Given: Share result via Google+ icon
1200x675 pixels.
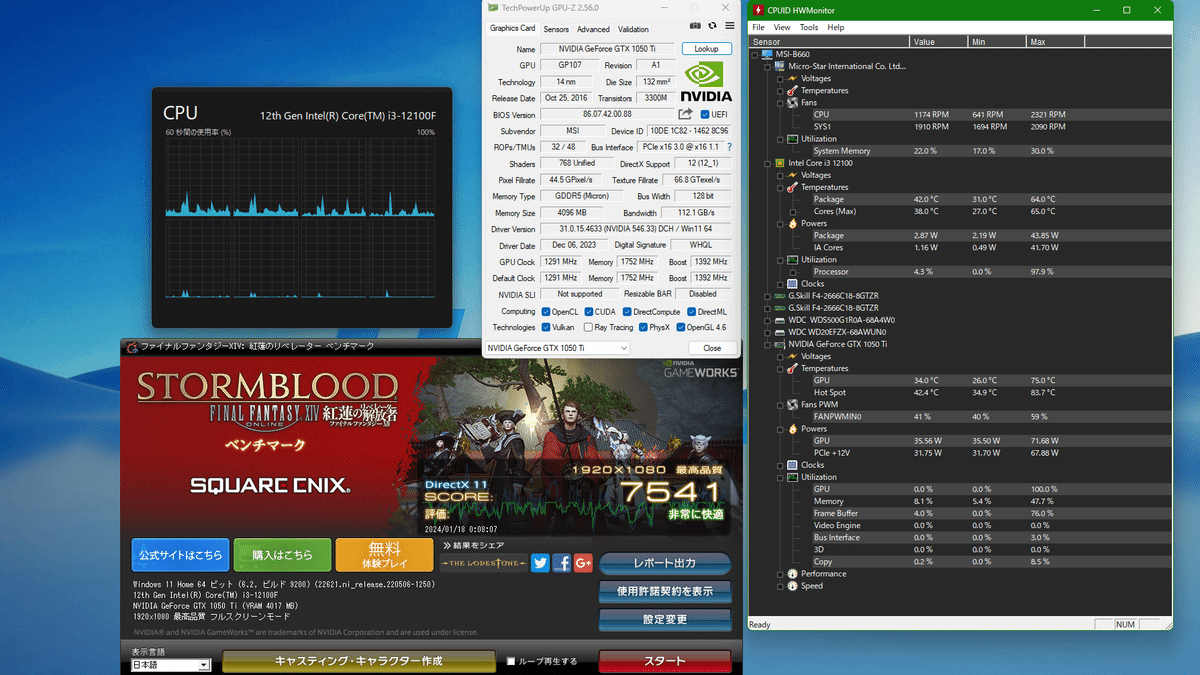Looking at the screenshot, I should coord(583,563).
